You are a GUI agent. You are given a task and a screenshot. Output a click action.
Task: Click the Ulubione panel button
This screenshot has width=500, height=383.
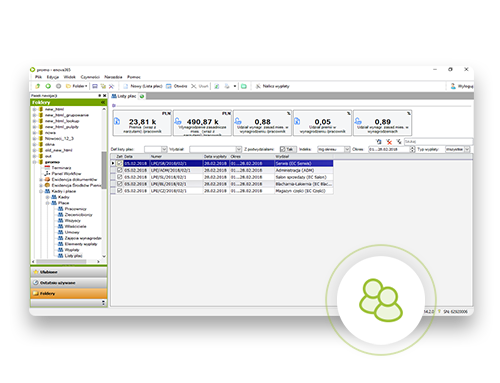point(69,272)
